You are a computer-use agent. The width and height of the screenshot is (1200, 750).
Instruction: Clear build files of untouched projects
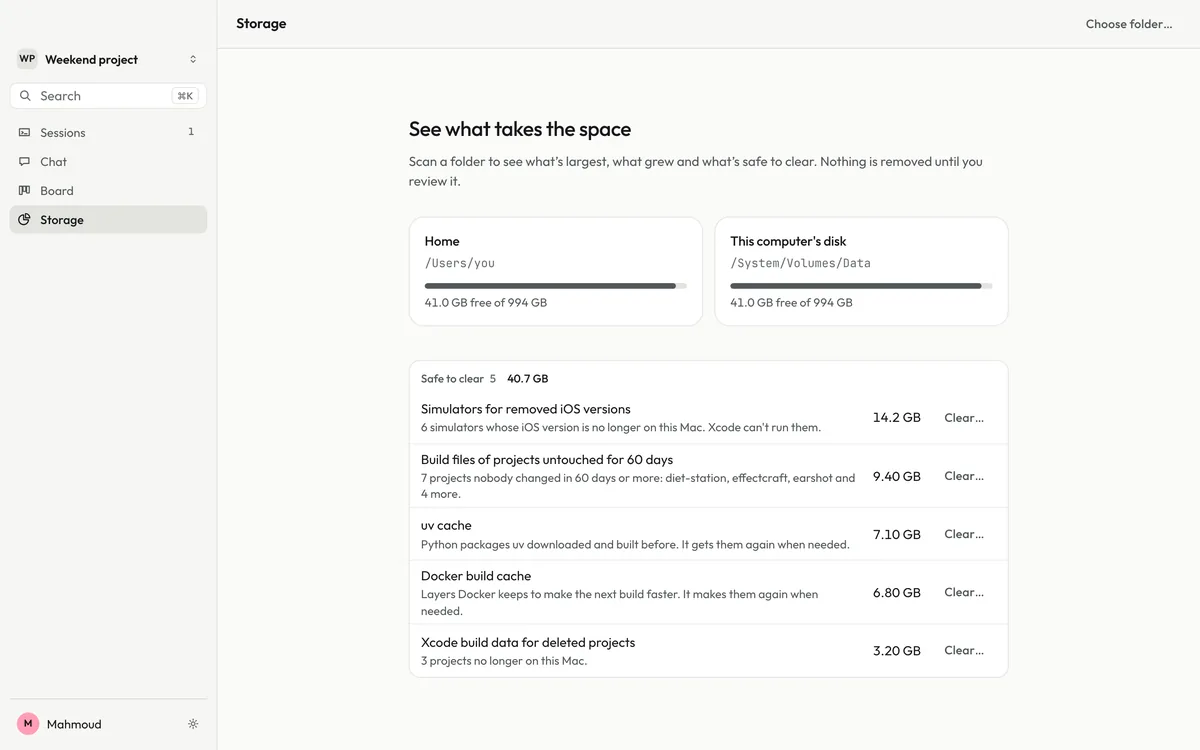[x=964, y=476]
